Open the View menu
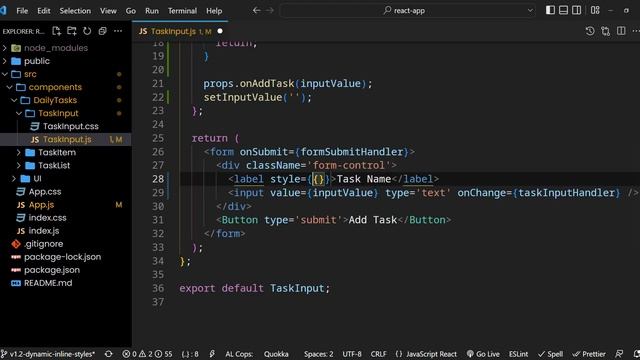 click(x=108, y=11)
